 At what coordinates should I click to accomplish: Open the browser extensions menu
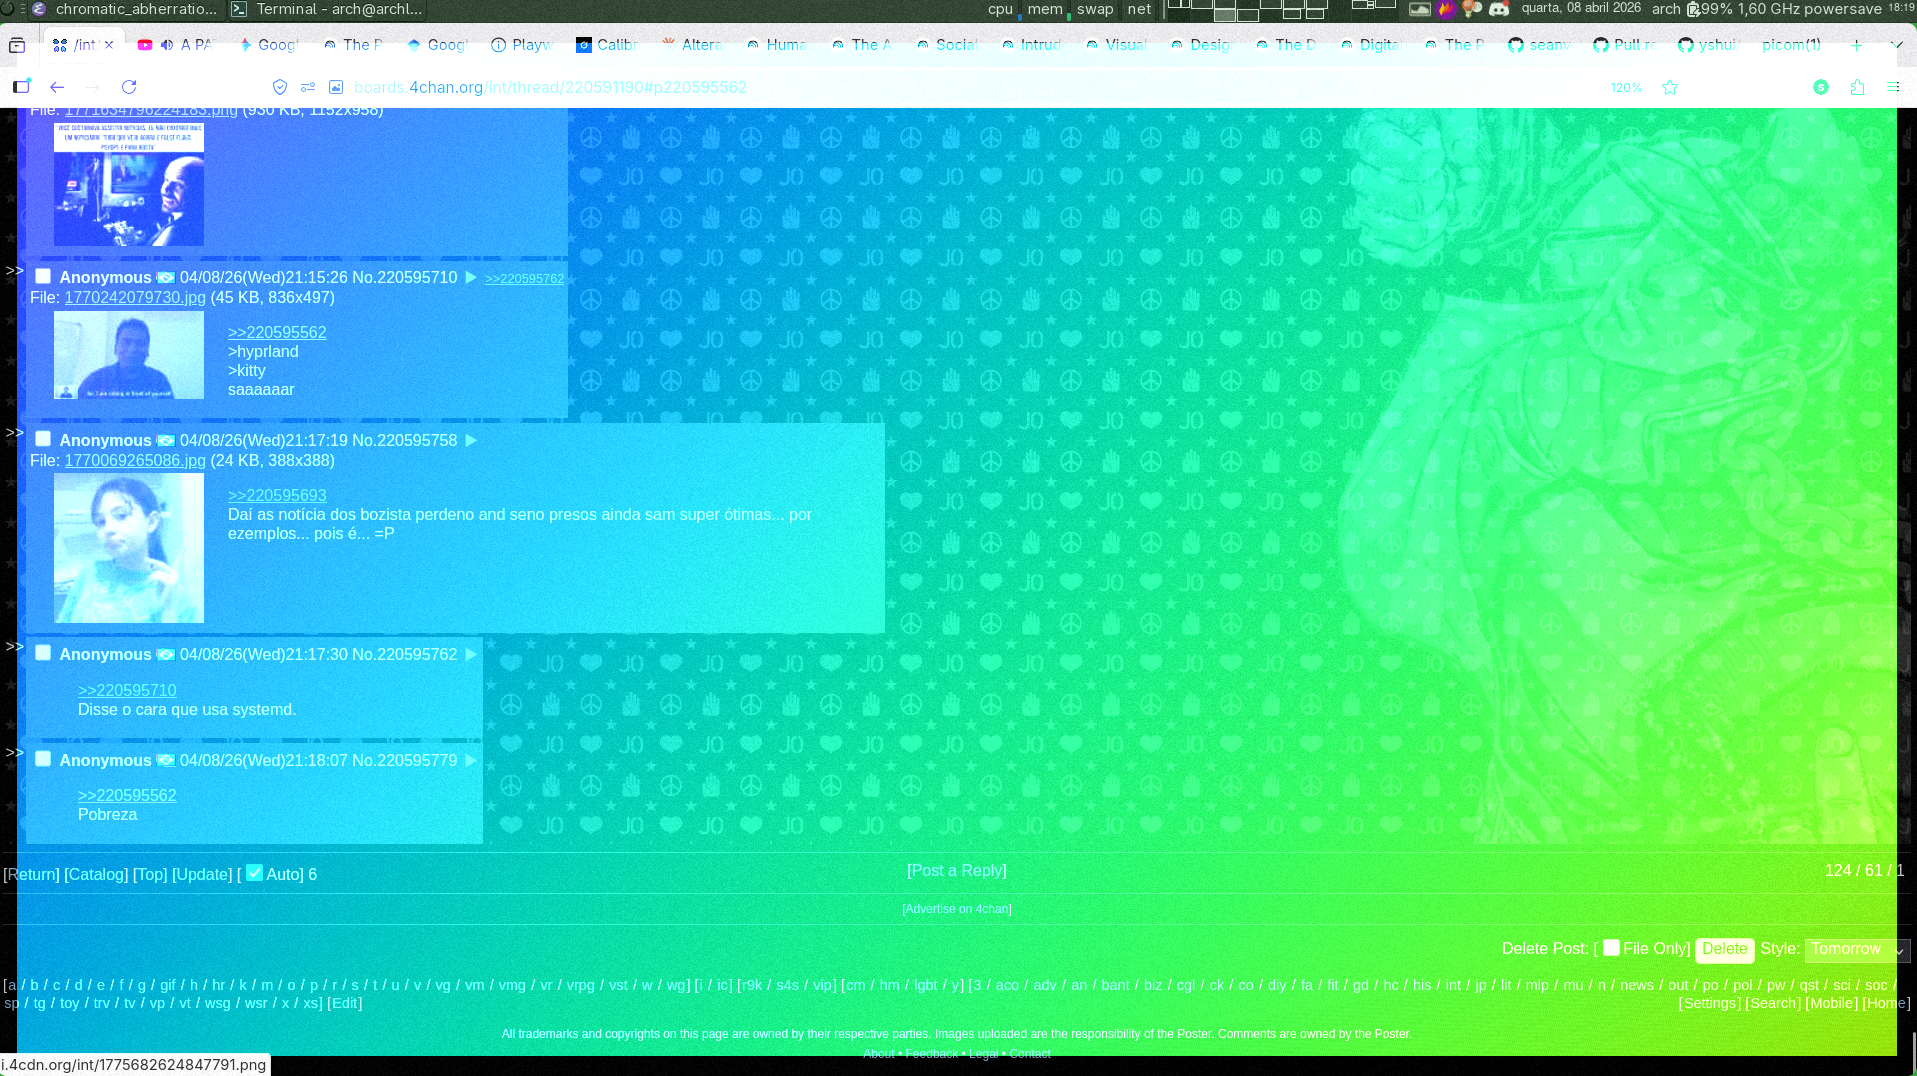[1857, 87]
